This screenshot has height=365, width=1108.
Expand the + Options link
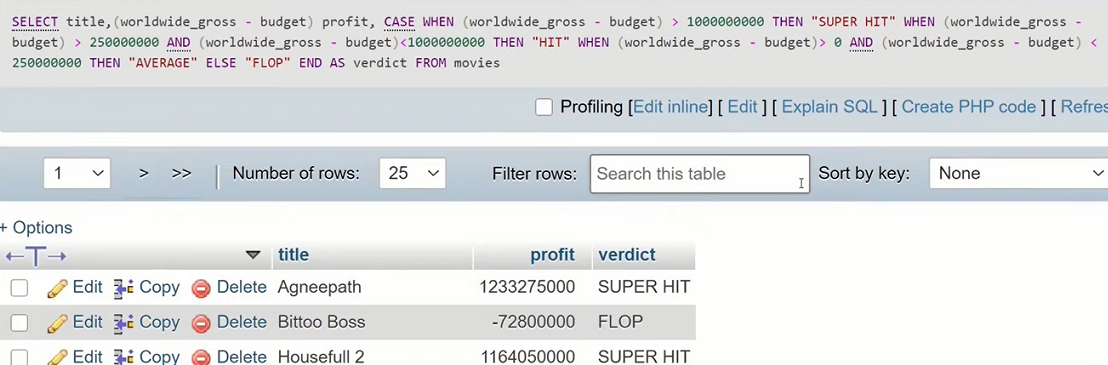pyautogui.click(x=36, y=228)
